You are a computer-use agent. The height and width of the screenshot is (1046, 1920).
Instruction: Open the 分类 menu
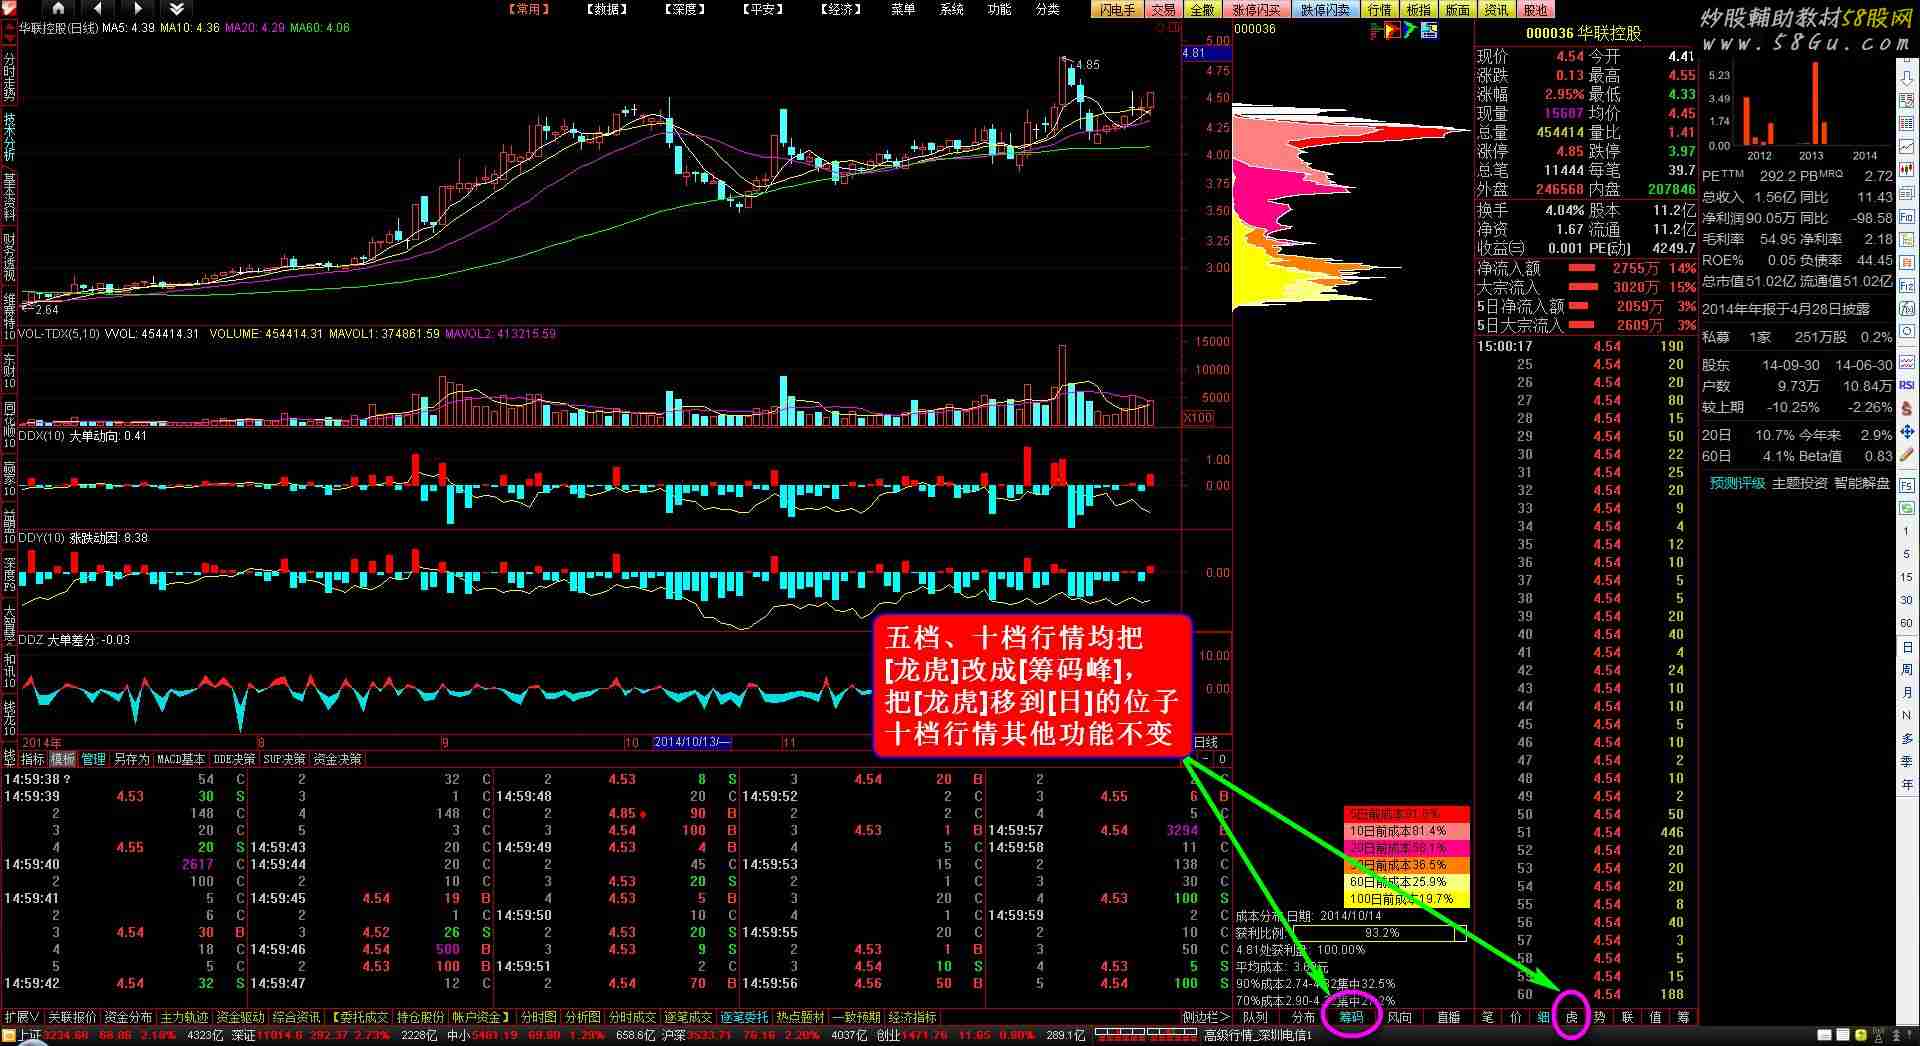point(1047,9)
